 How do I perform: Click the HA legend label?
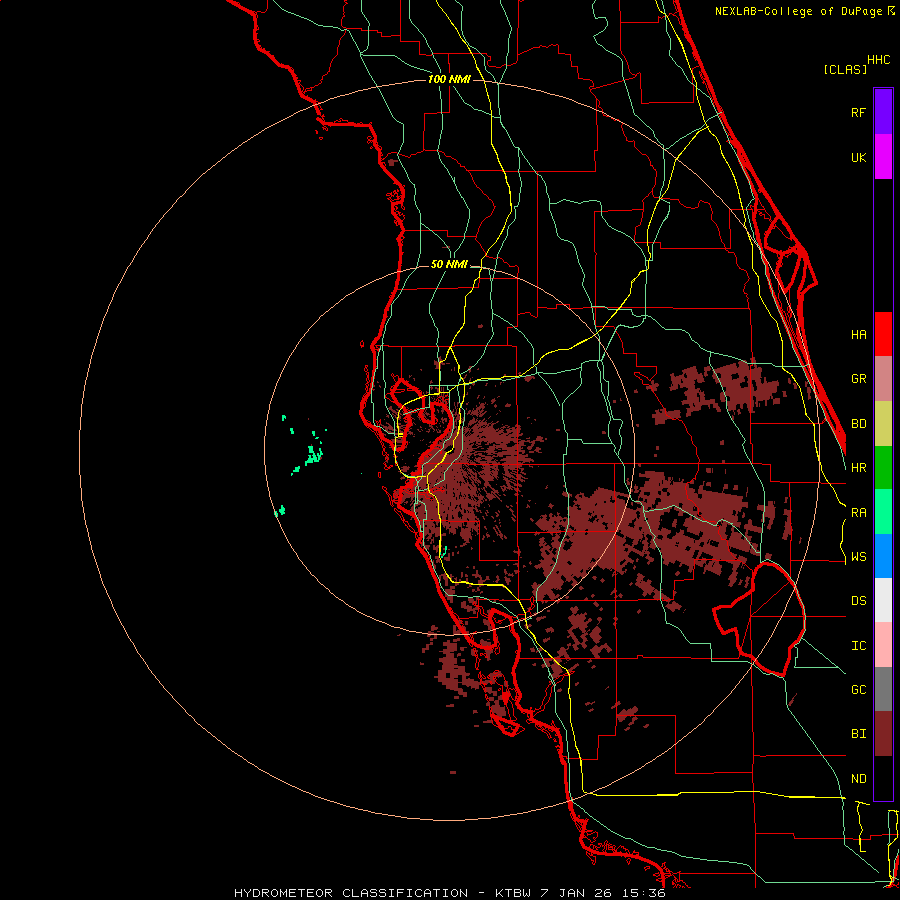[858, 334]
